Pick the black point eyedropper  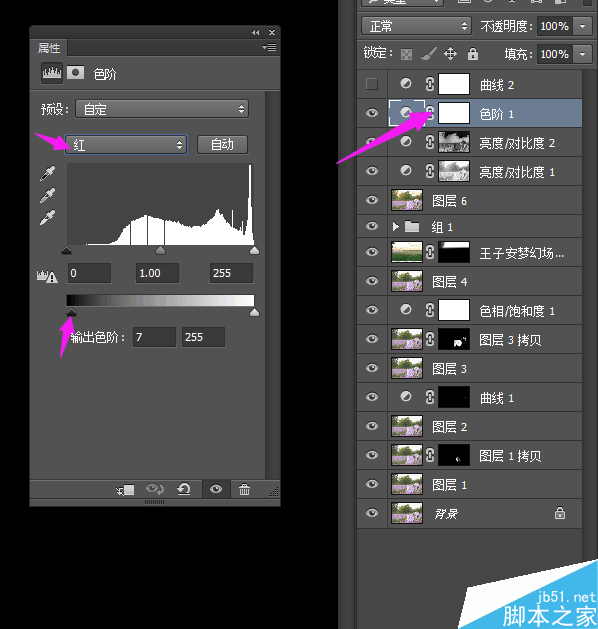(47, 173)
